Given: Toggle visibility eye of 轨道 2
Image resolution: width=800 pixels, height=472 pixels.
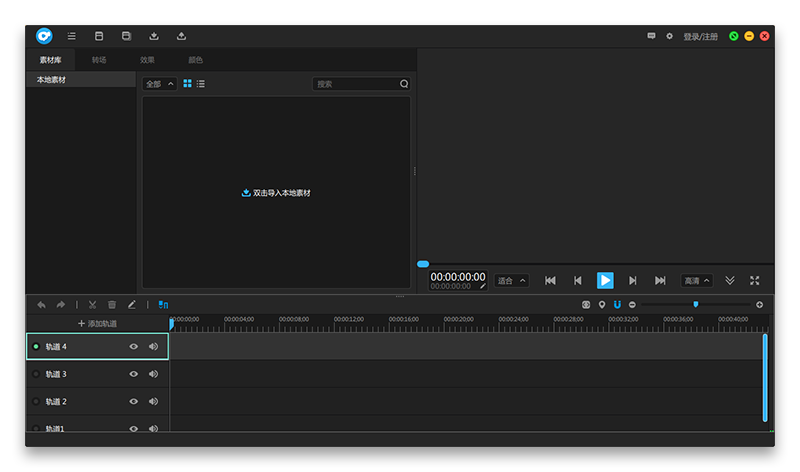Looking at the screenshot, I should point(134,402).
